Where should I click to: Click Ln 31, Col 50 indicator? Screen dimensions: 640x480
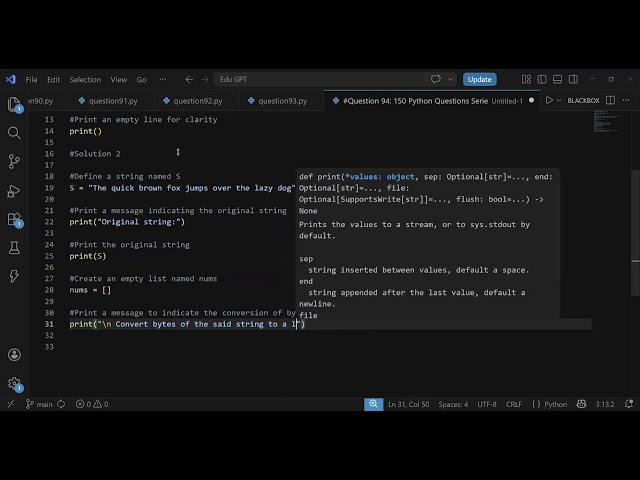point(409,404)
